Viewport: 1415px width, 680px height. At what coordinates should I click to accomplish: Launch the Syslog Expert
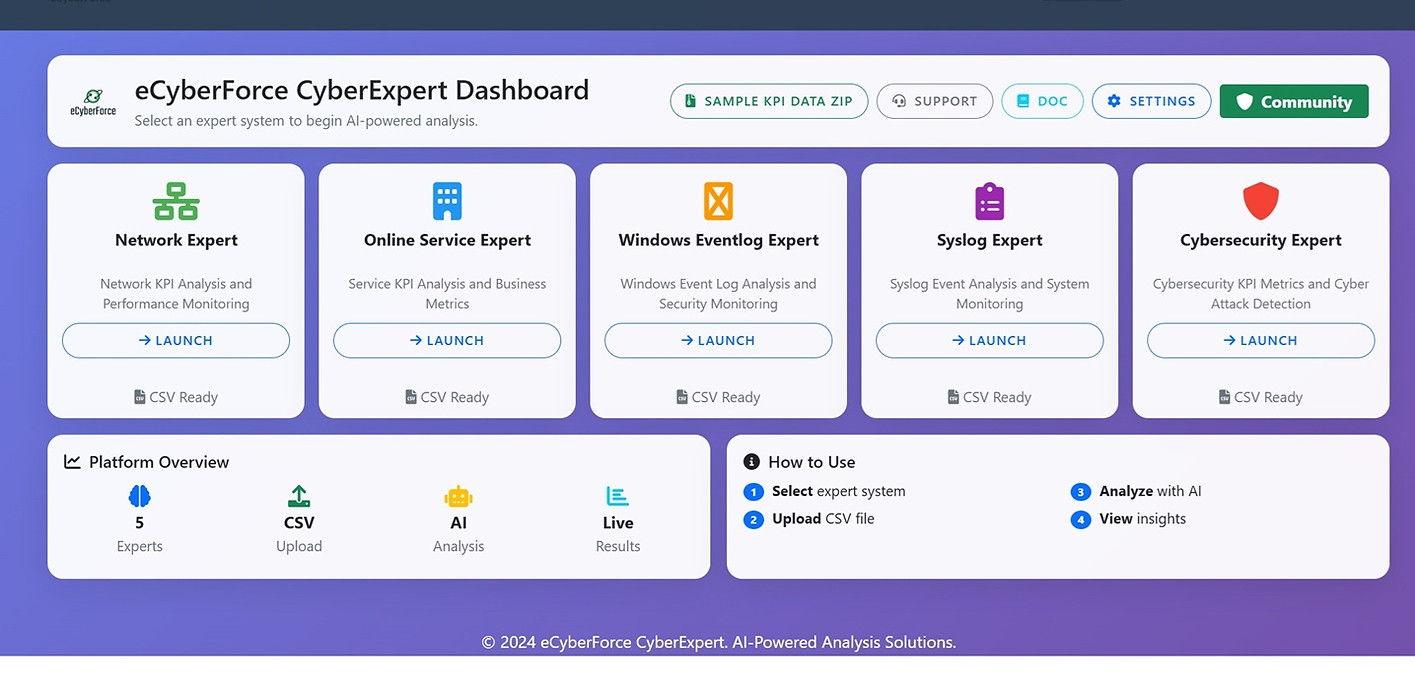(x=989, y=340)
